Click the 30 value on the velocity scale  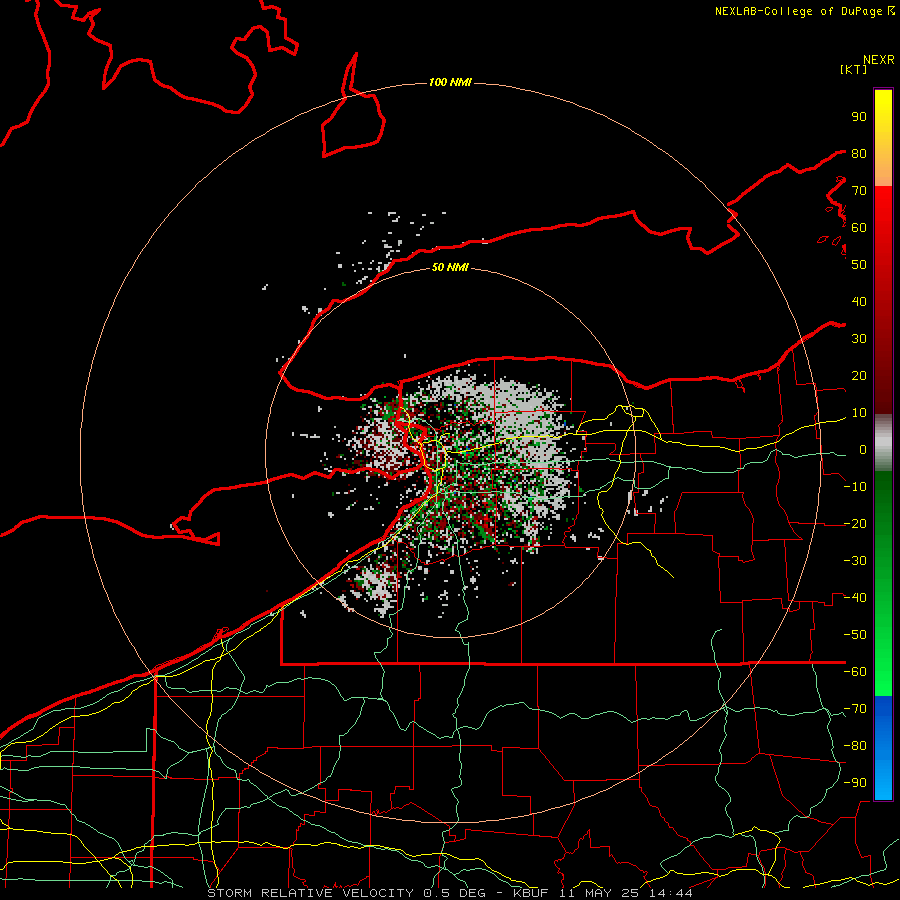pyautogui.click(x=859, y=339)
